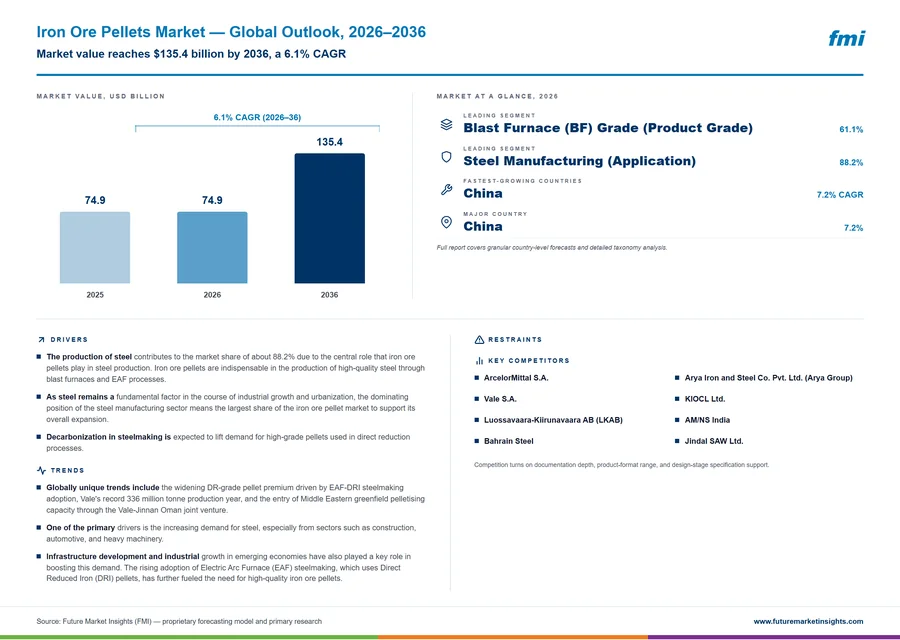The width and height of the screenshot is (900, 640).
Task: Click the Drivers section heading
Action: (x=69, y=340)
